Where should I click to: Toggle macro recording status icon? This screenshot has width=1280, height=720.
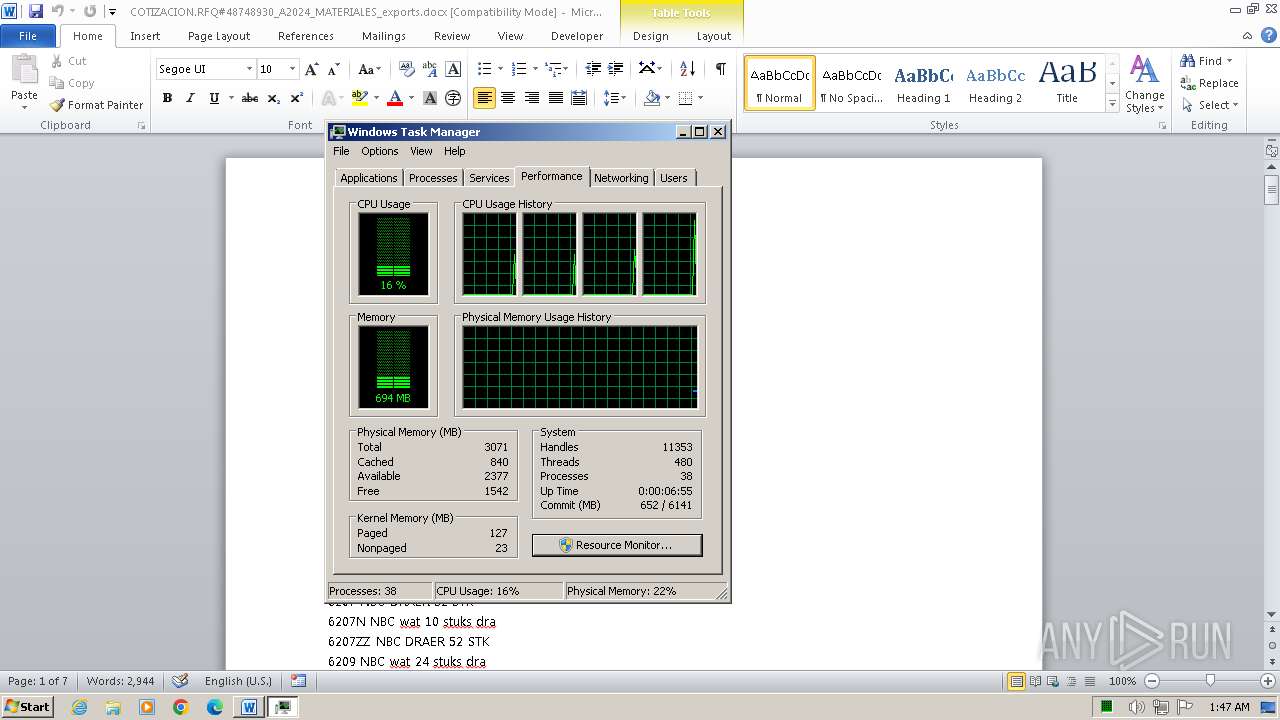pos(299,681)
